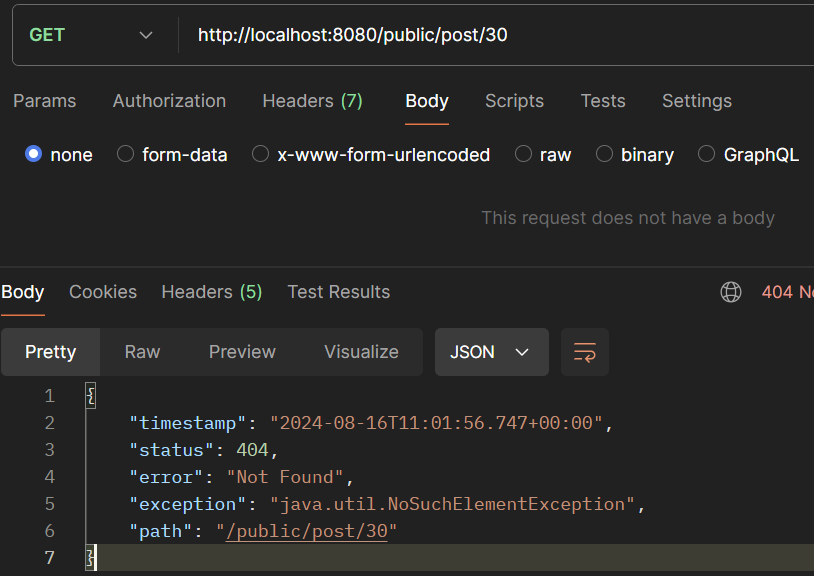Open the Tests tab
Viewport: 814px width, 576px height.
pos(603,101)
